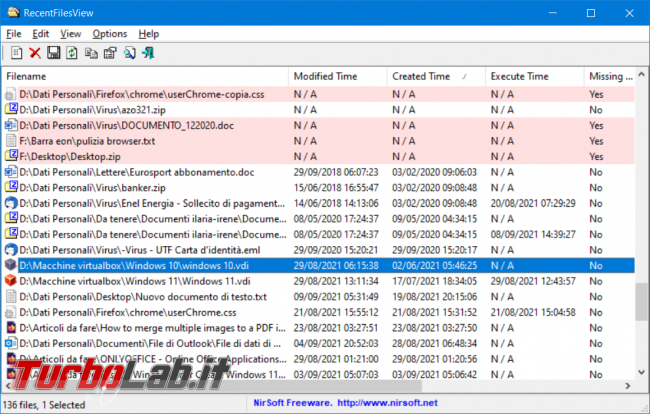Sort by the Filename column header
Screen dimensions: 650x414
point(145,77)
